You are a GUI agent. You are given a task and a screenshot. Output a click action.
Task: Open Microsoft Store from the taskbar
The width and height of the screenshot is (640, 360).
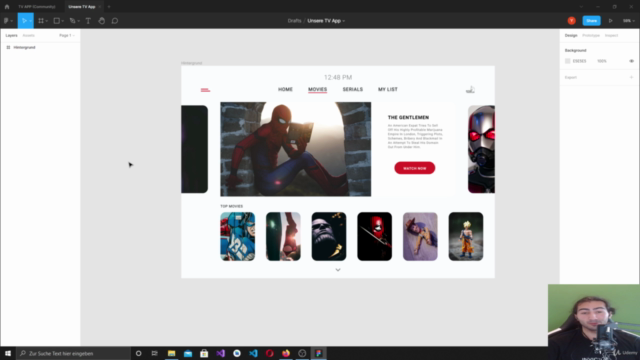[x=204, y=353]
